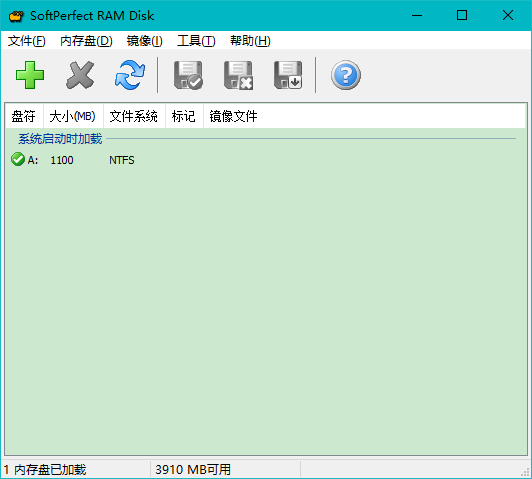Select the A: 1100 NTFS disk row
The width and height of the screenshot is (532, 479).
click(265, 159)
